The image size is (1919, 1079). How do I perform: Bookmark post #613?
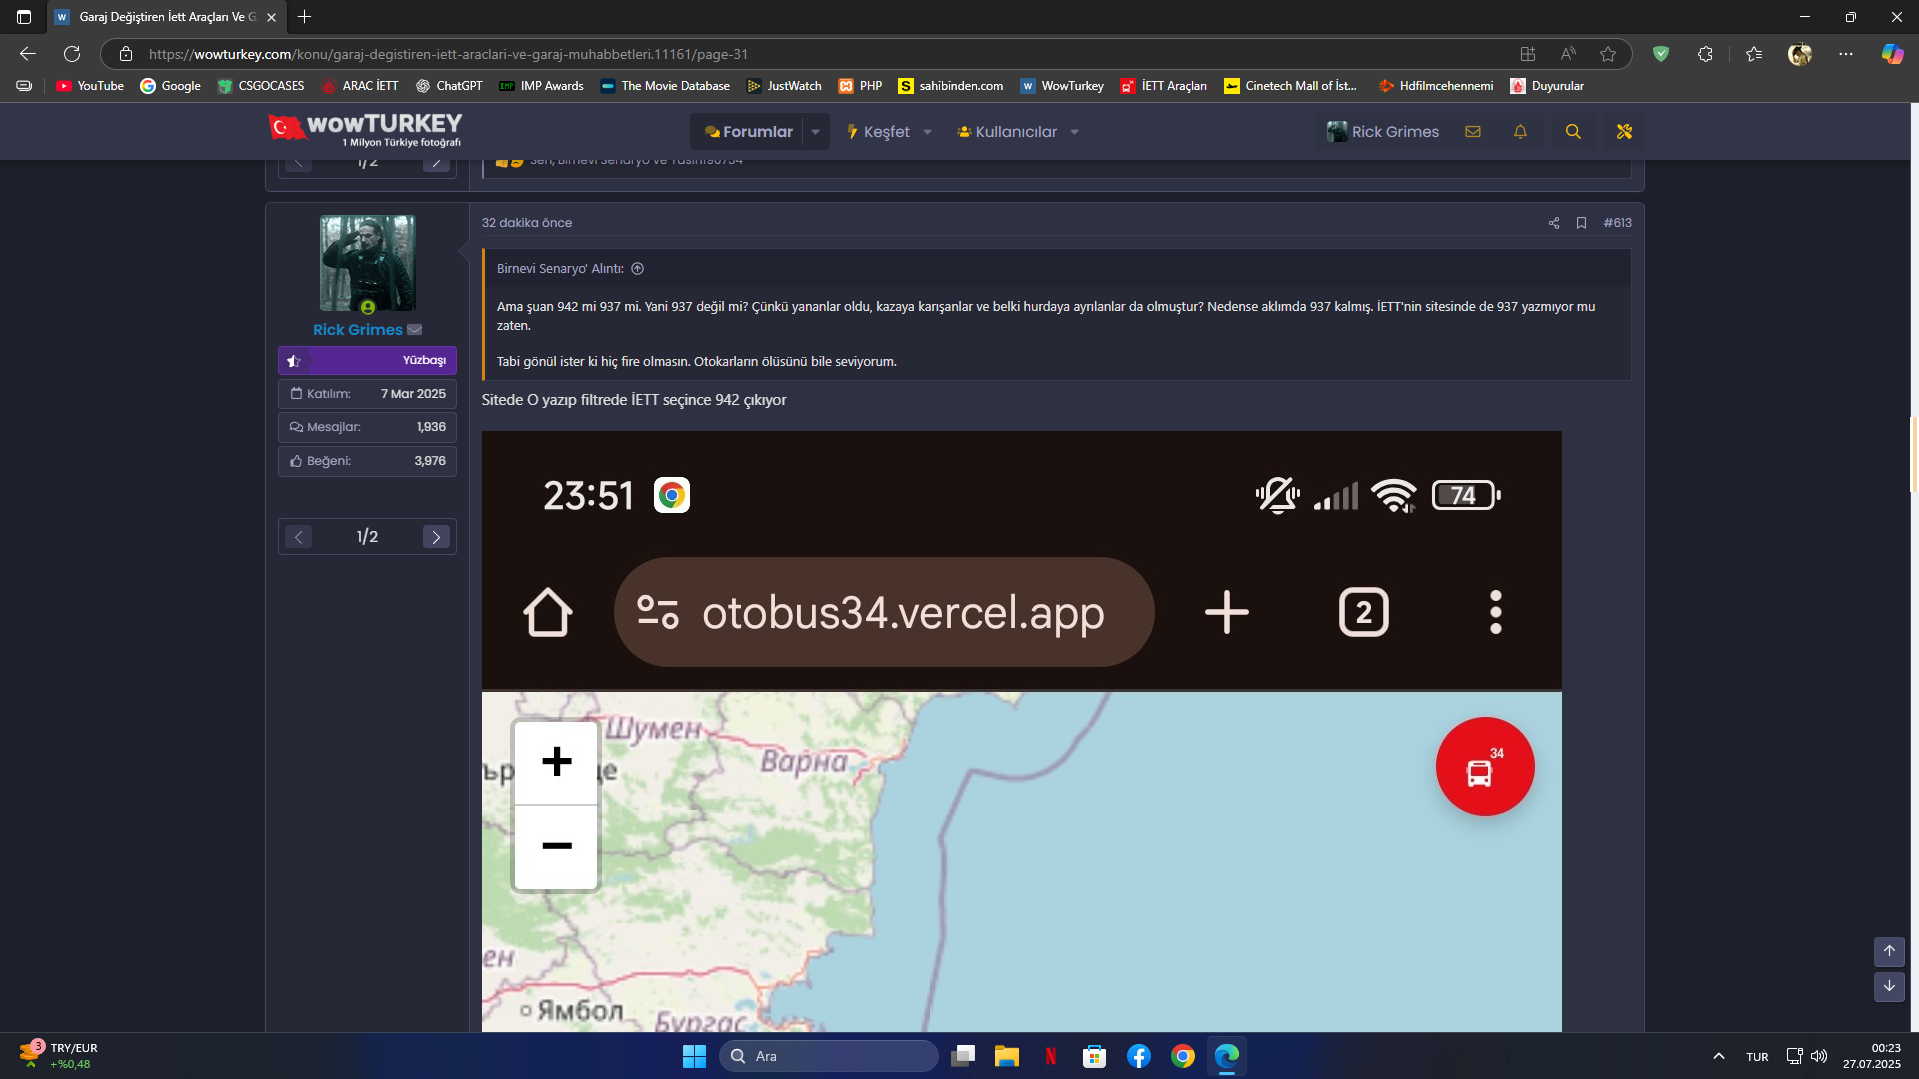pos(1581,223)
